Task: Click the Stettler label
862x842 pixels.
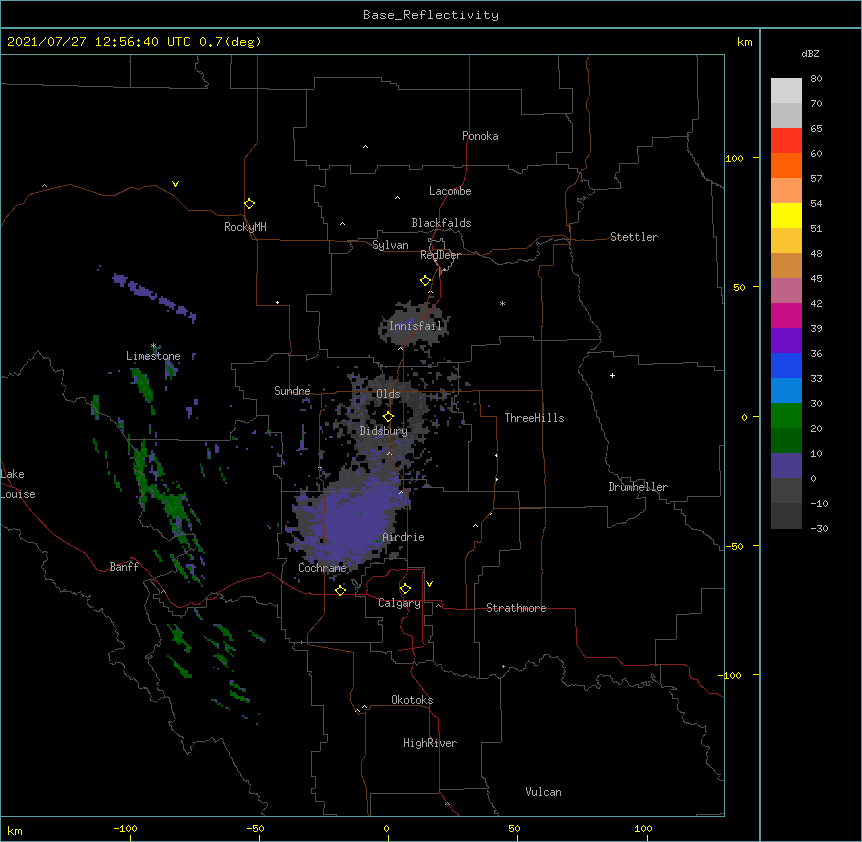Action: click(634, 237)
